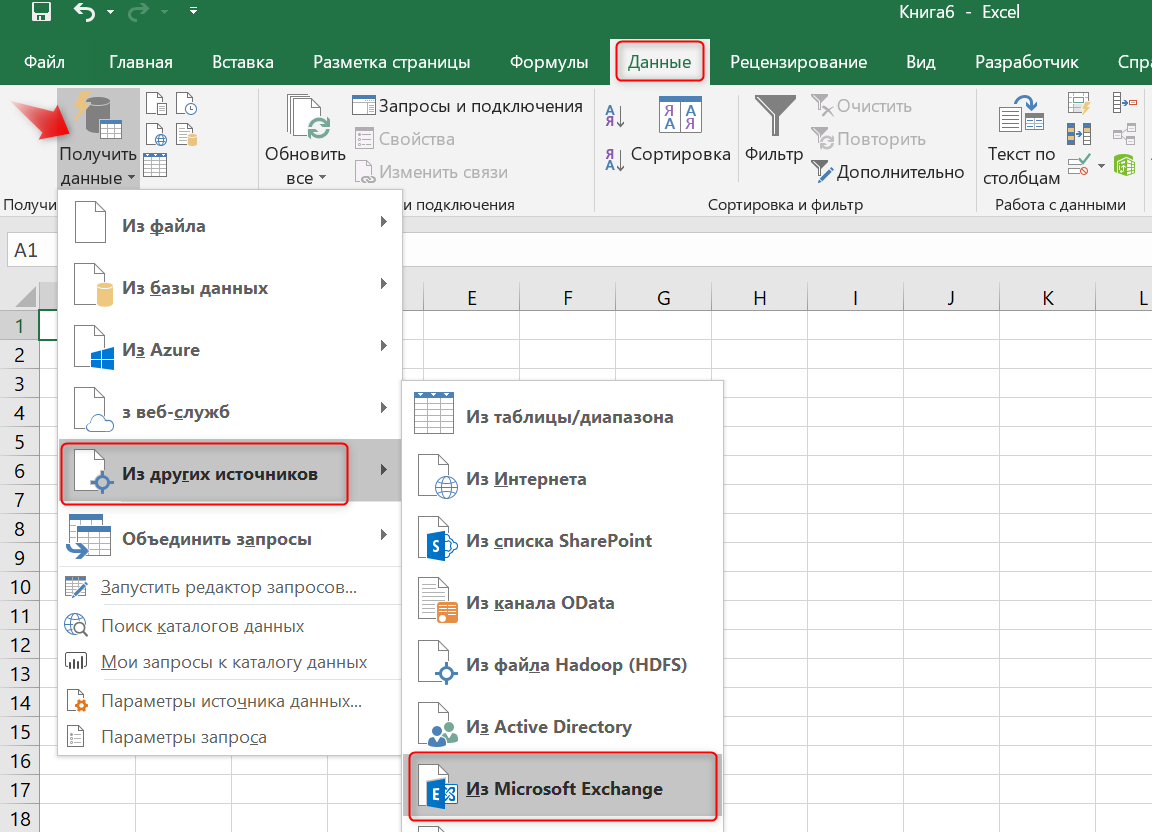Viewport: 1152px width, 832px height.
Task: Select the 'Данные' ribbon tab
Action: 659,62
